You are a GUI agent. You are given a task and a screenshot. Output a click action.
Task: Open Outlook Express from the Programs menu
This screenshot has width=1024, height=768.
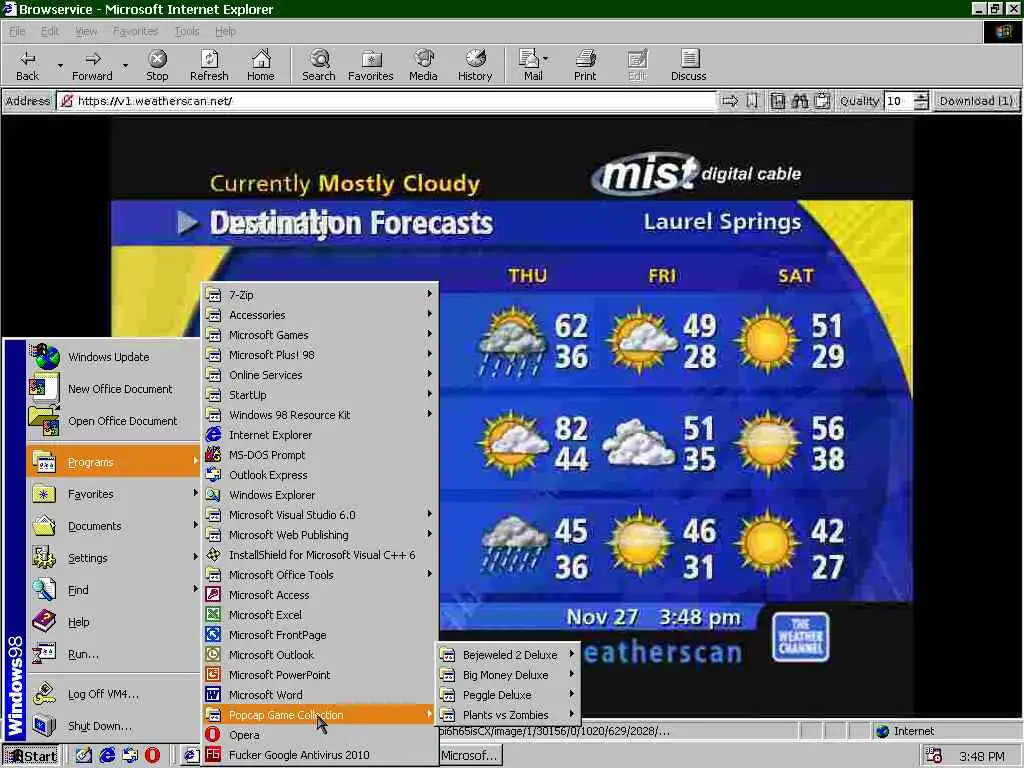click(x=320, y=475)
